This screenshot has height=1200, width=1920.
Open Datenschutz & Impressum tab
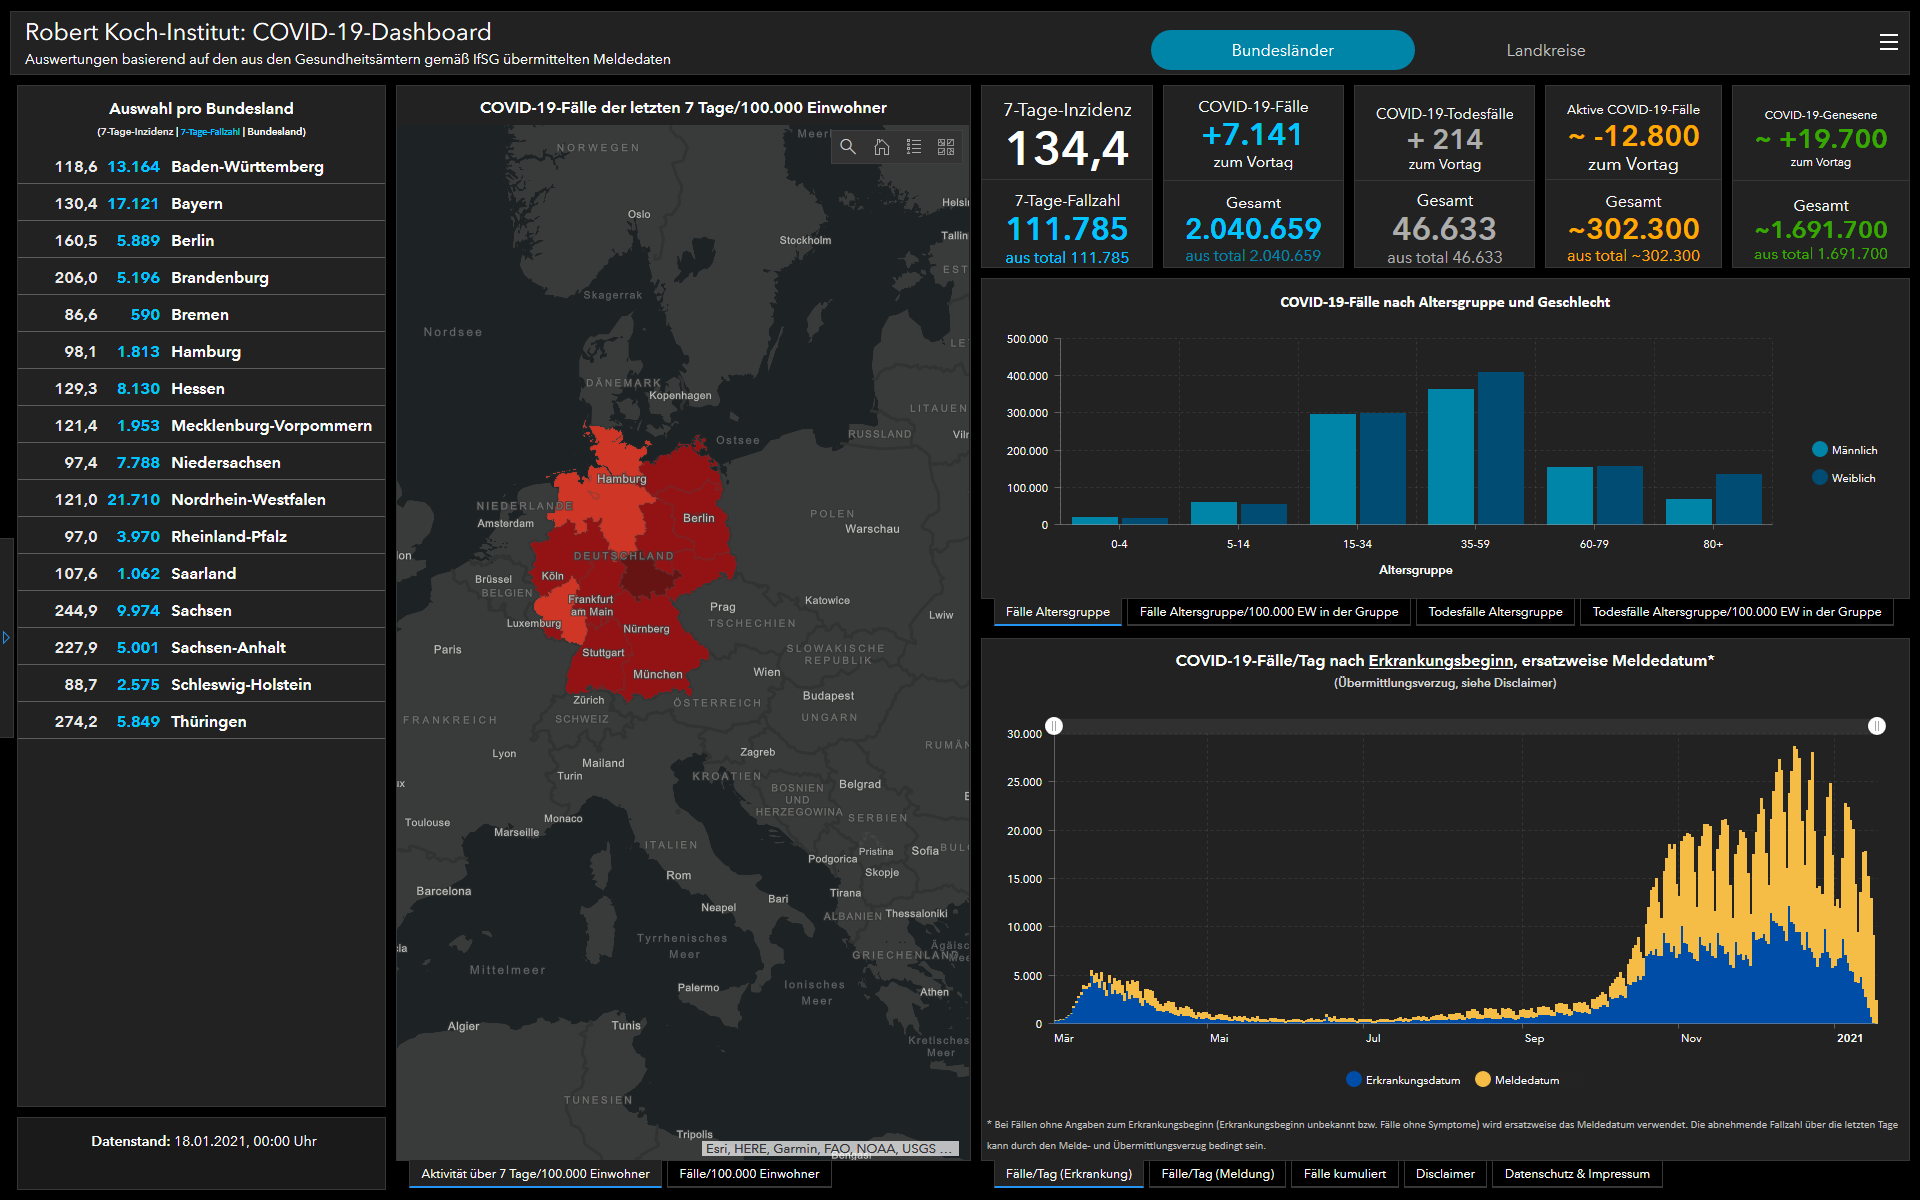tap(1577, 1174)
